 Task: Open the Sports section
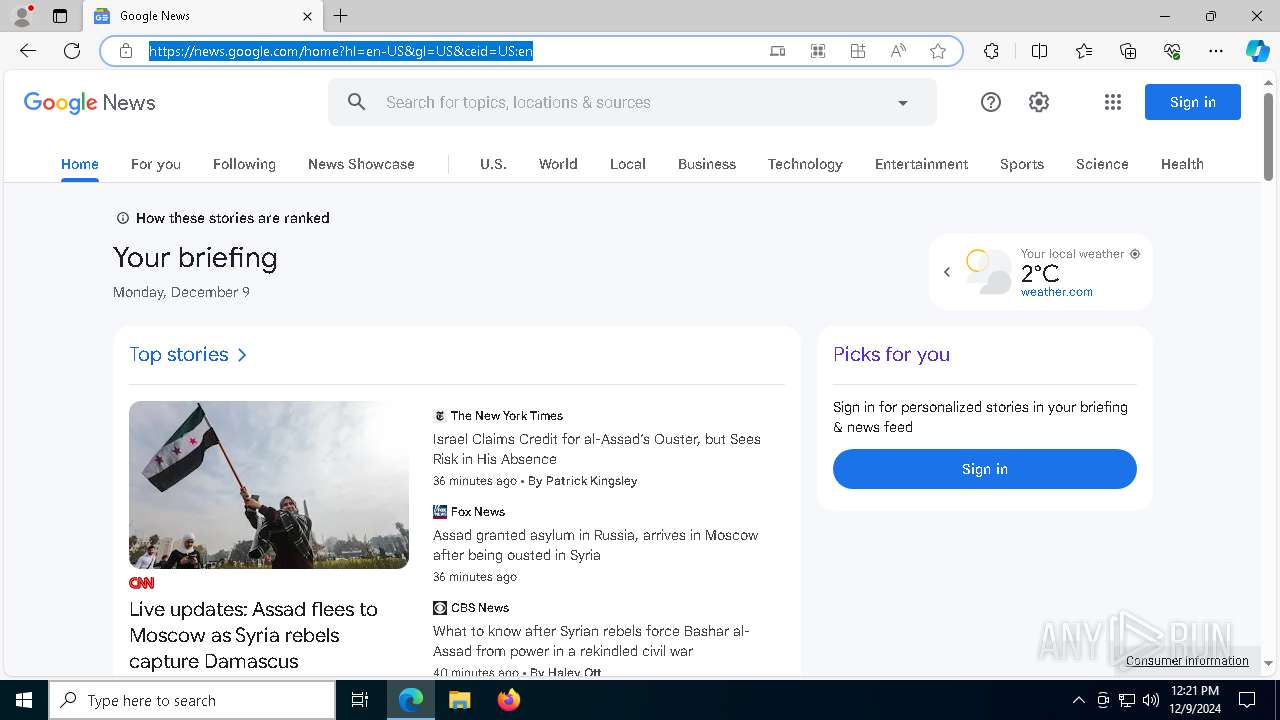coord(1022,164)
